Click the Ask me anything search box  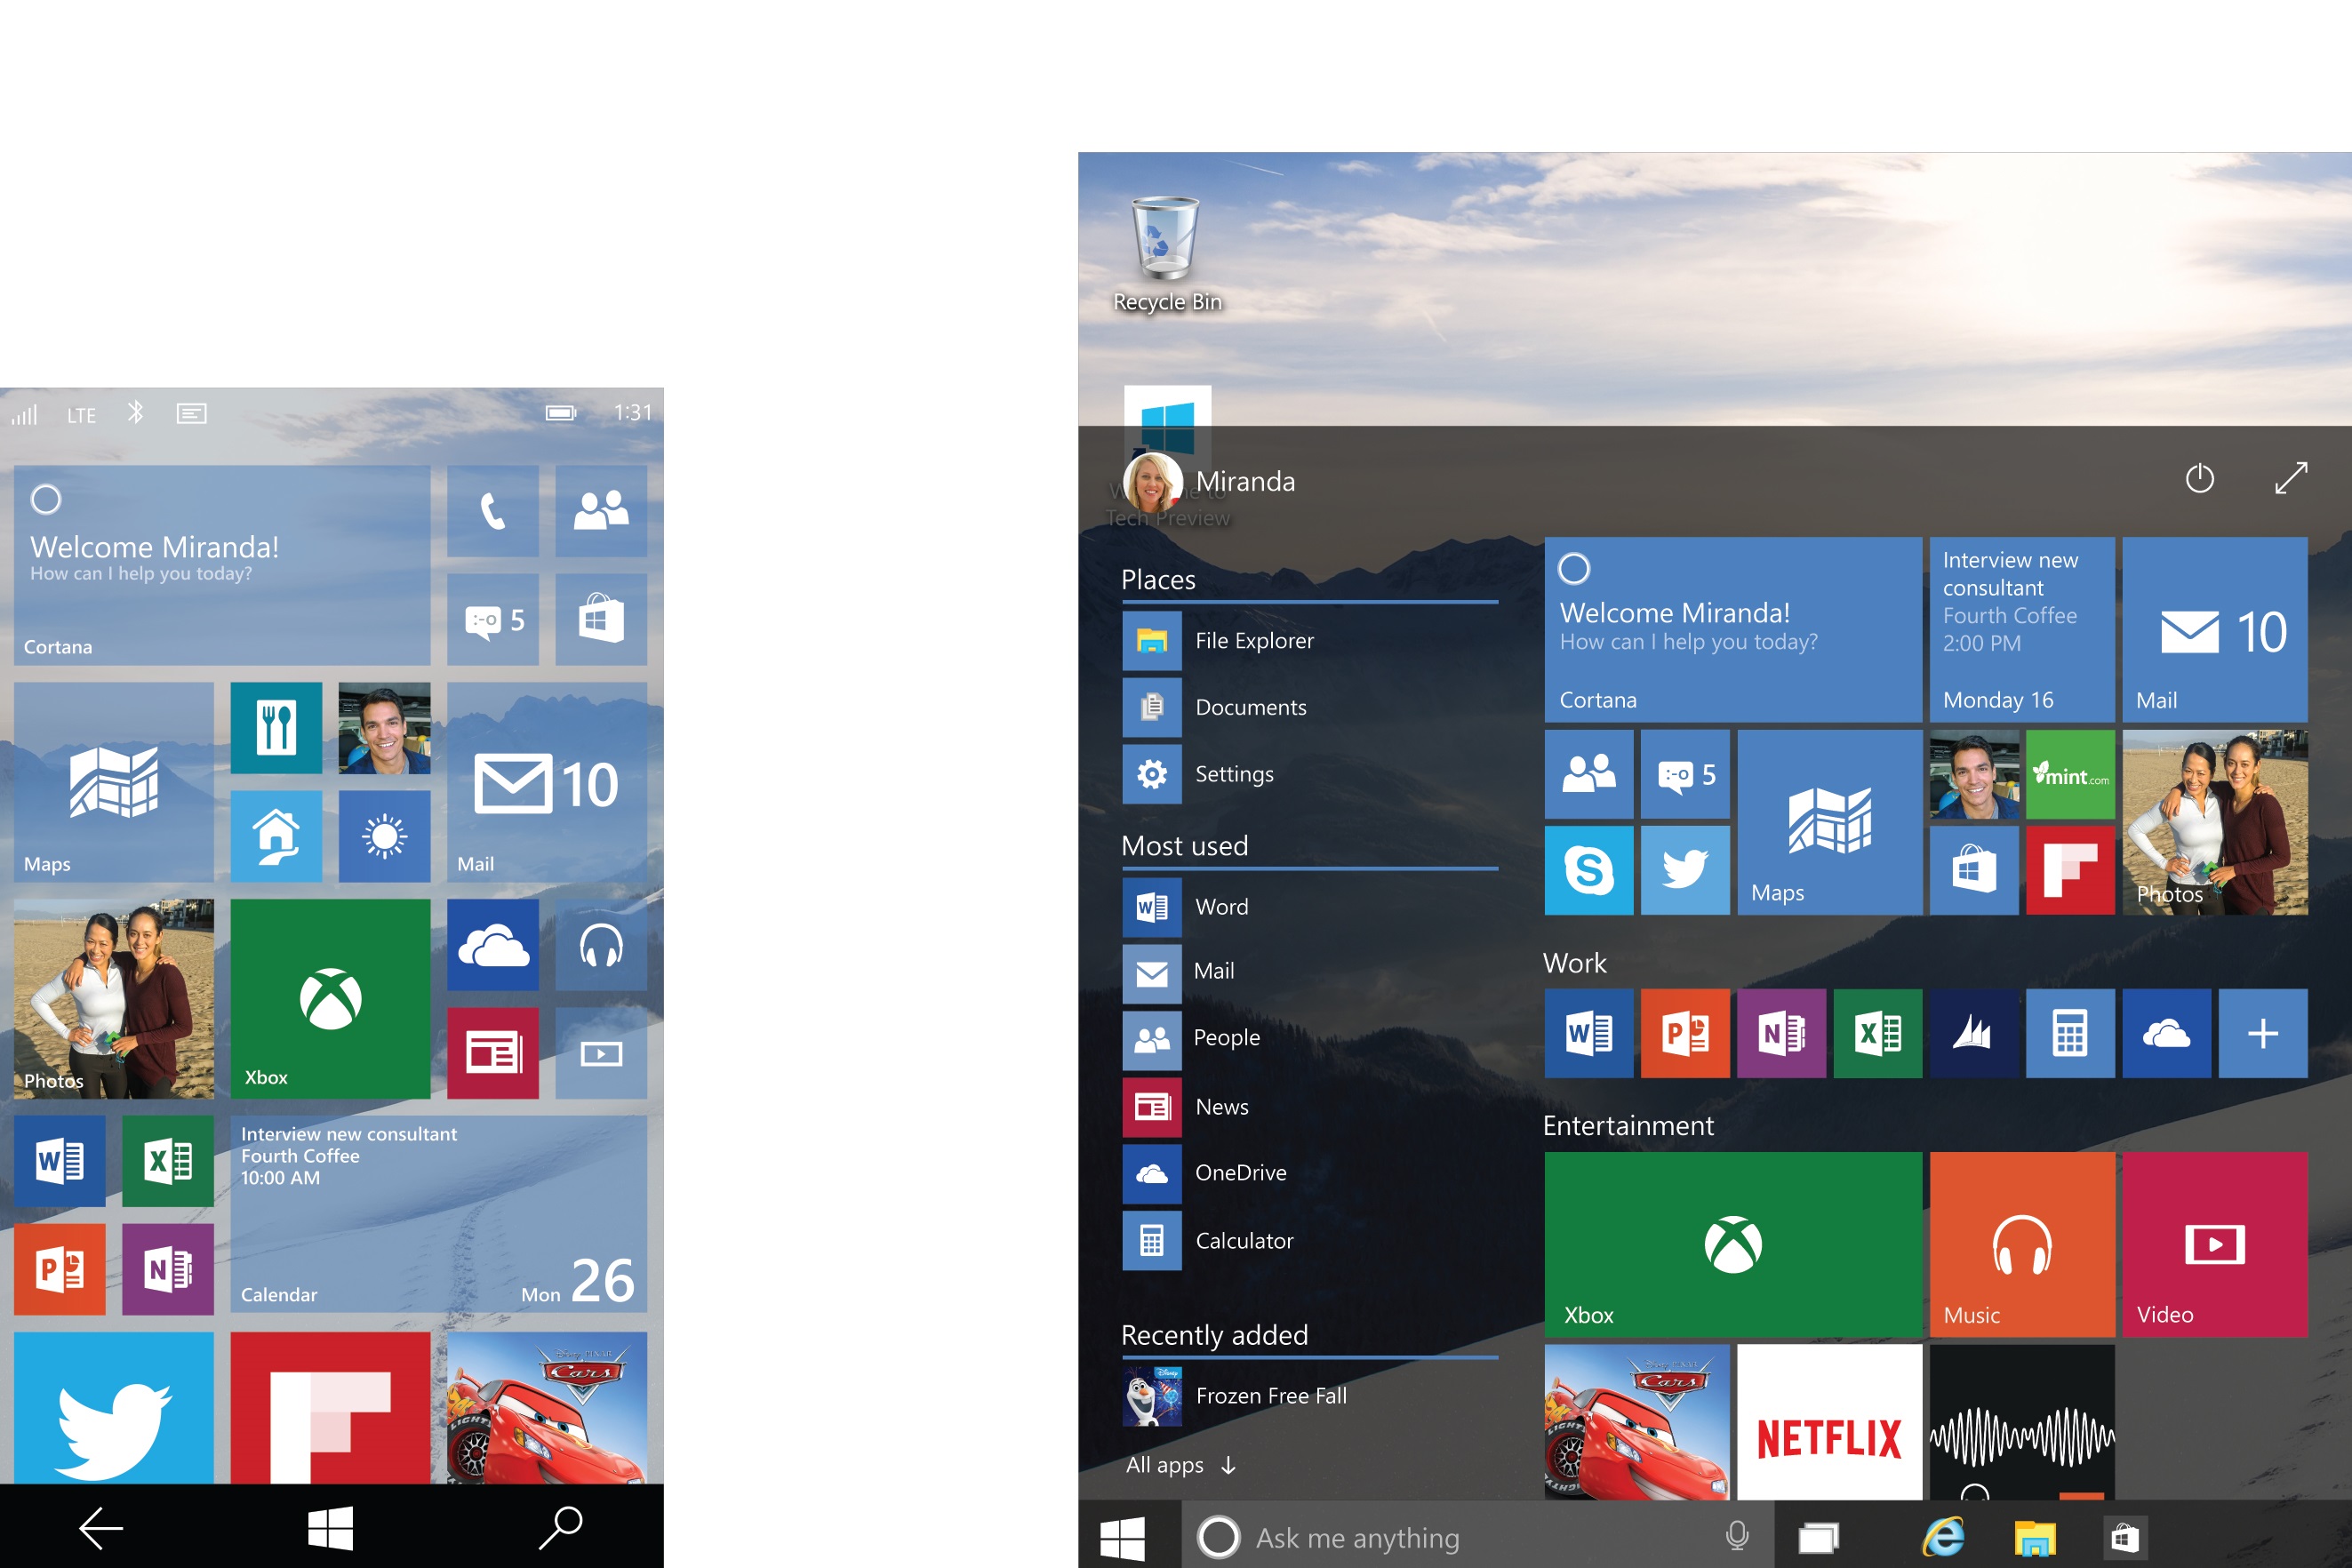[x=1478, y=1537]
